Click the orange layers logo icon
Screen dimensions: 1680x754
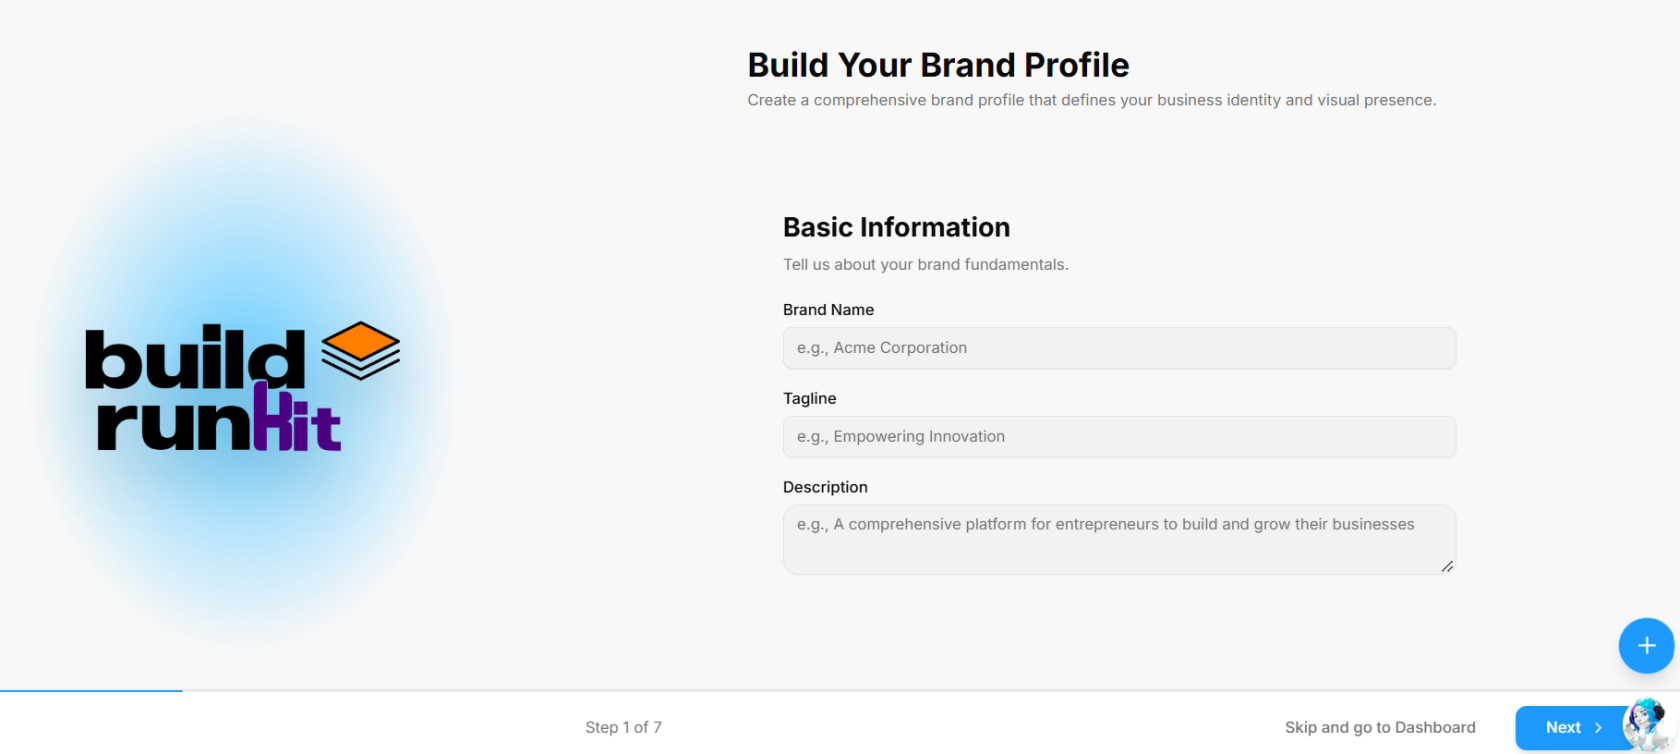click(360, 350)
